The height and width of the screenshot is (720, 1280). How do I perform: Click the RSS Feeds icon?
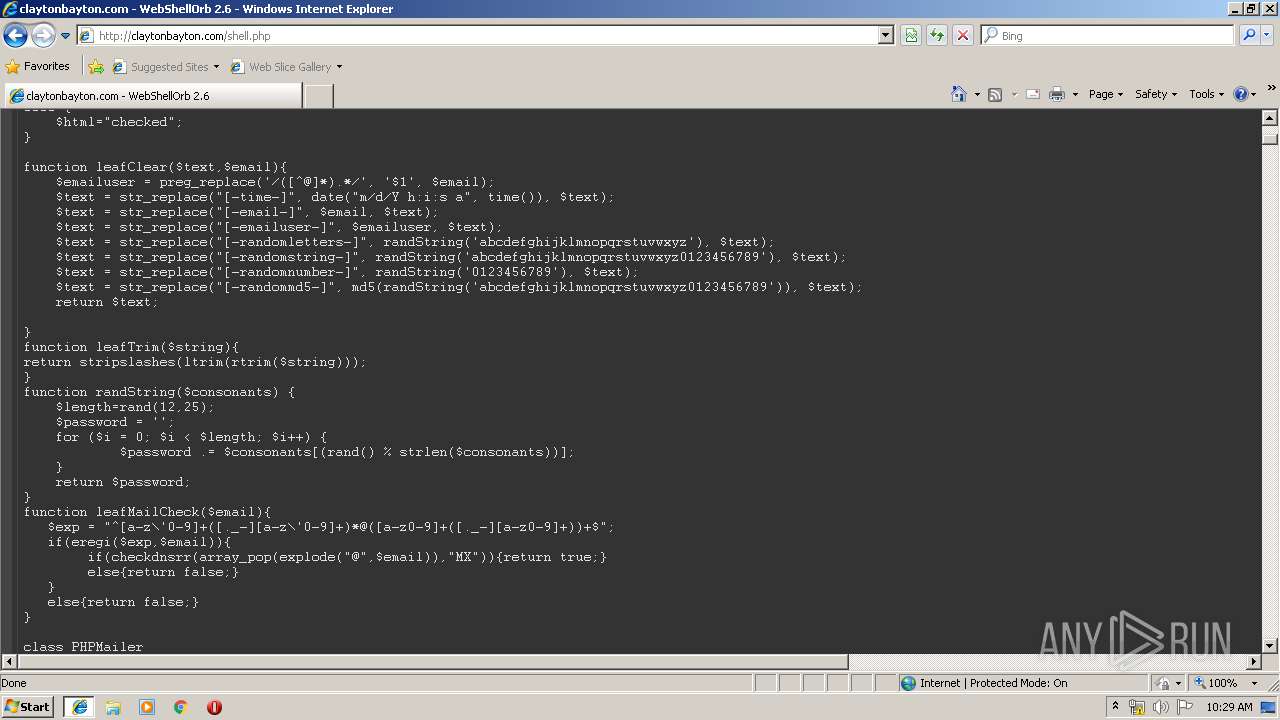pyautogui.click(x=995, y=94)
